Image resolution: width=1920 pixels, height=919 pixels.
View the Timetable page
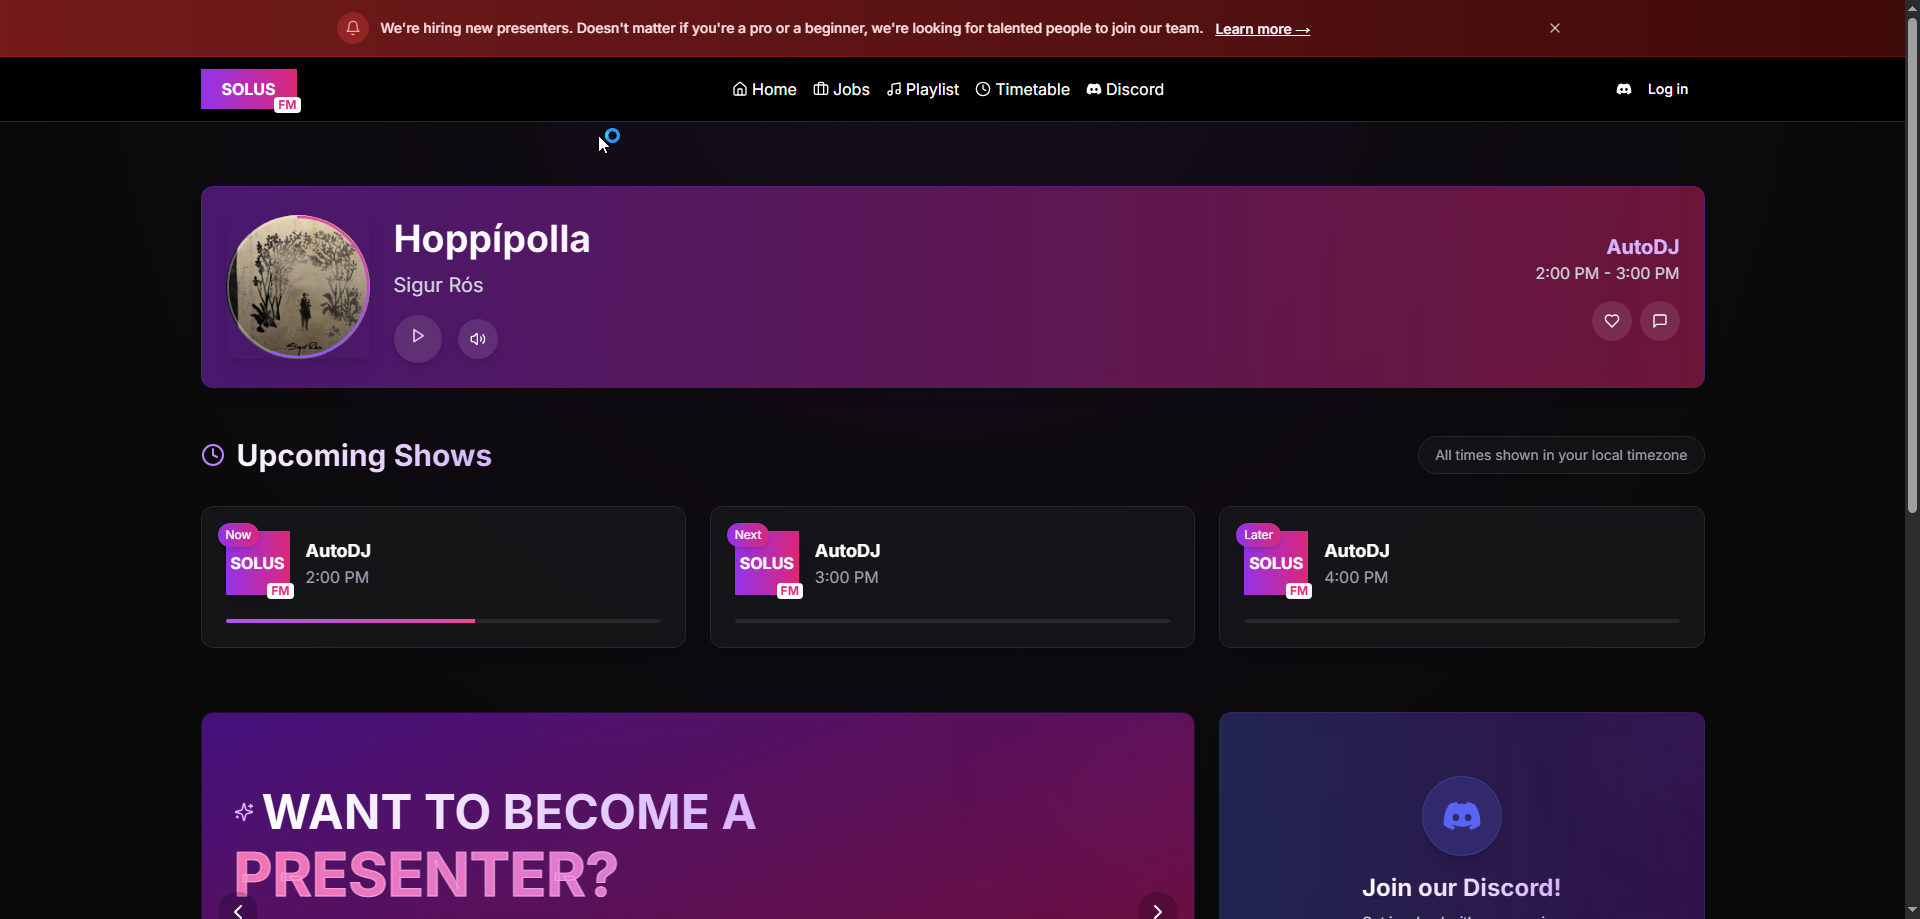tap(1022, 89)
